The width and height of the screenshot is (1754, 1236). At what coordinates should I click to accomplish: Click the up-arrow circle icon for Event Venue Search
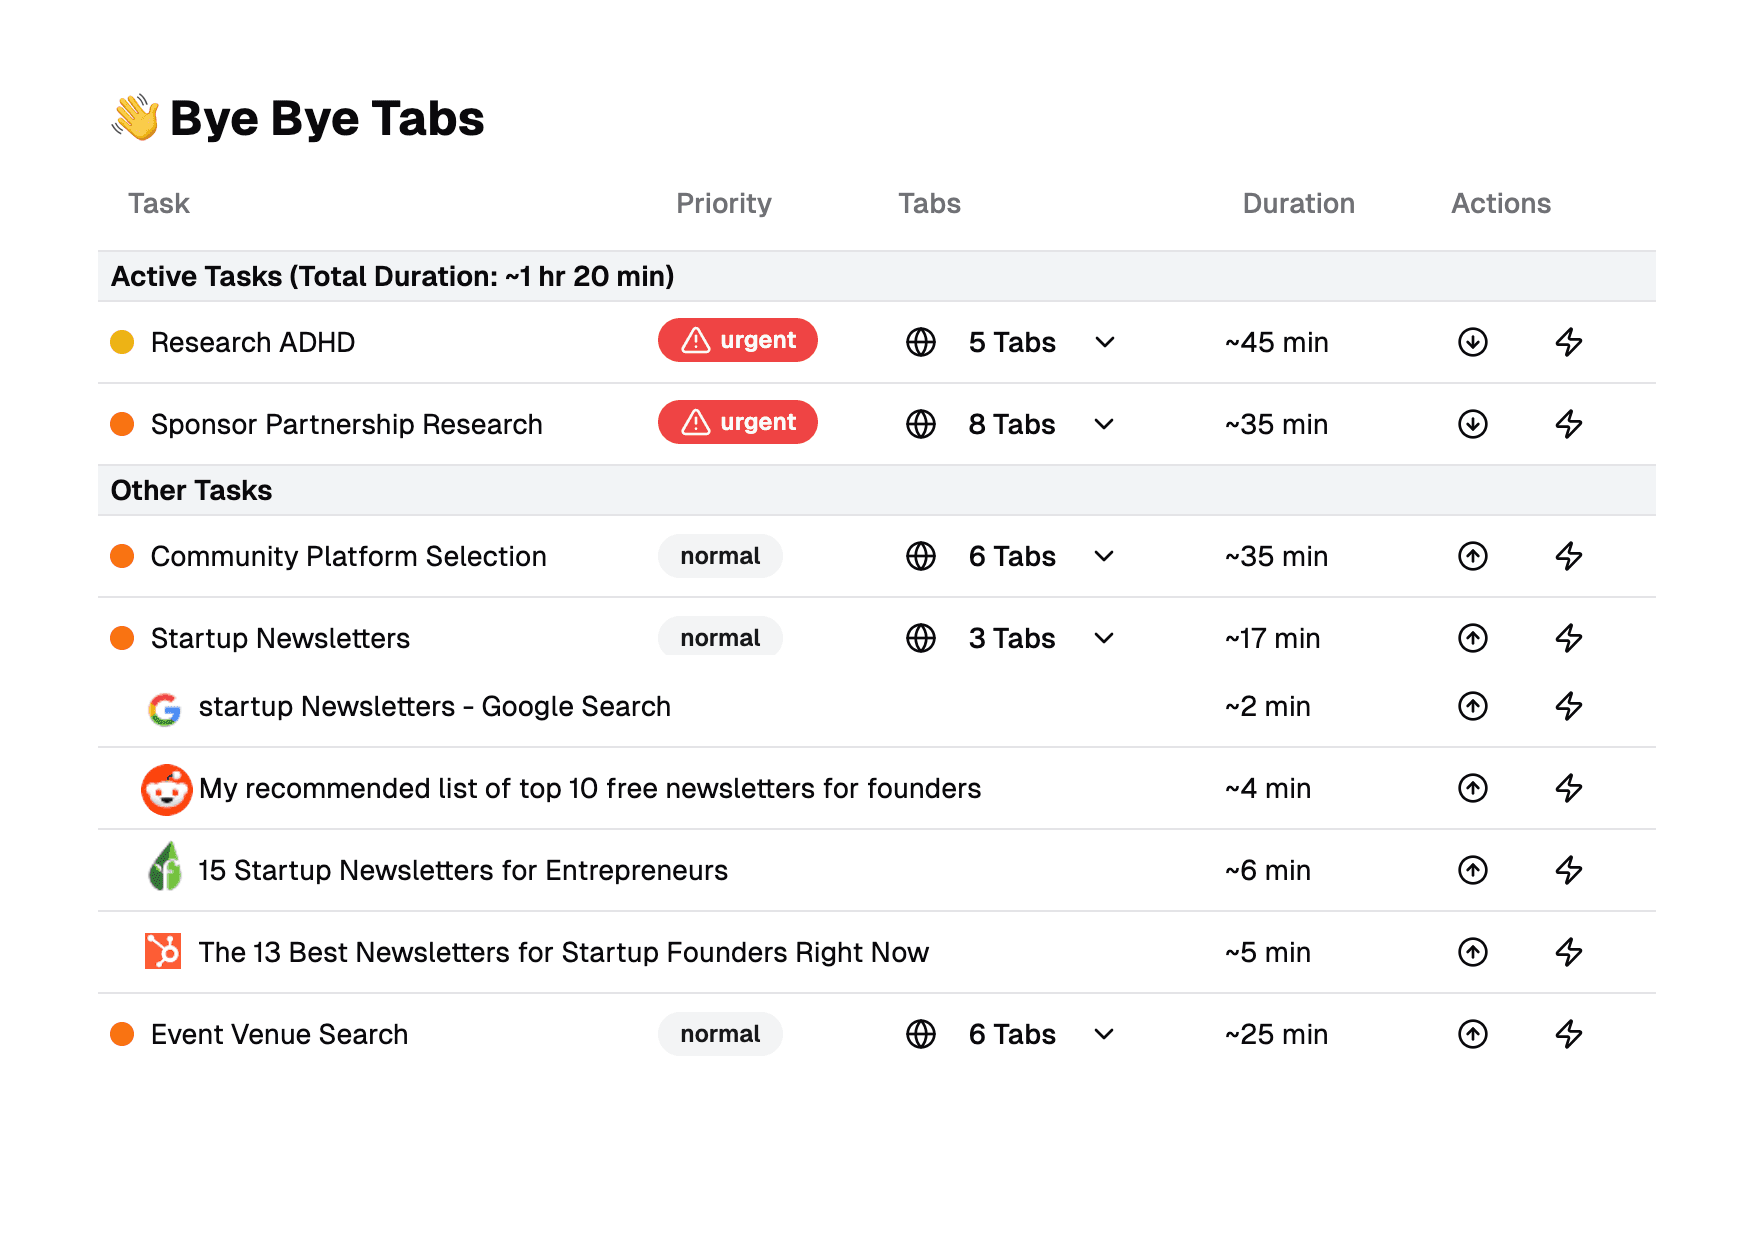1472,1034
